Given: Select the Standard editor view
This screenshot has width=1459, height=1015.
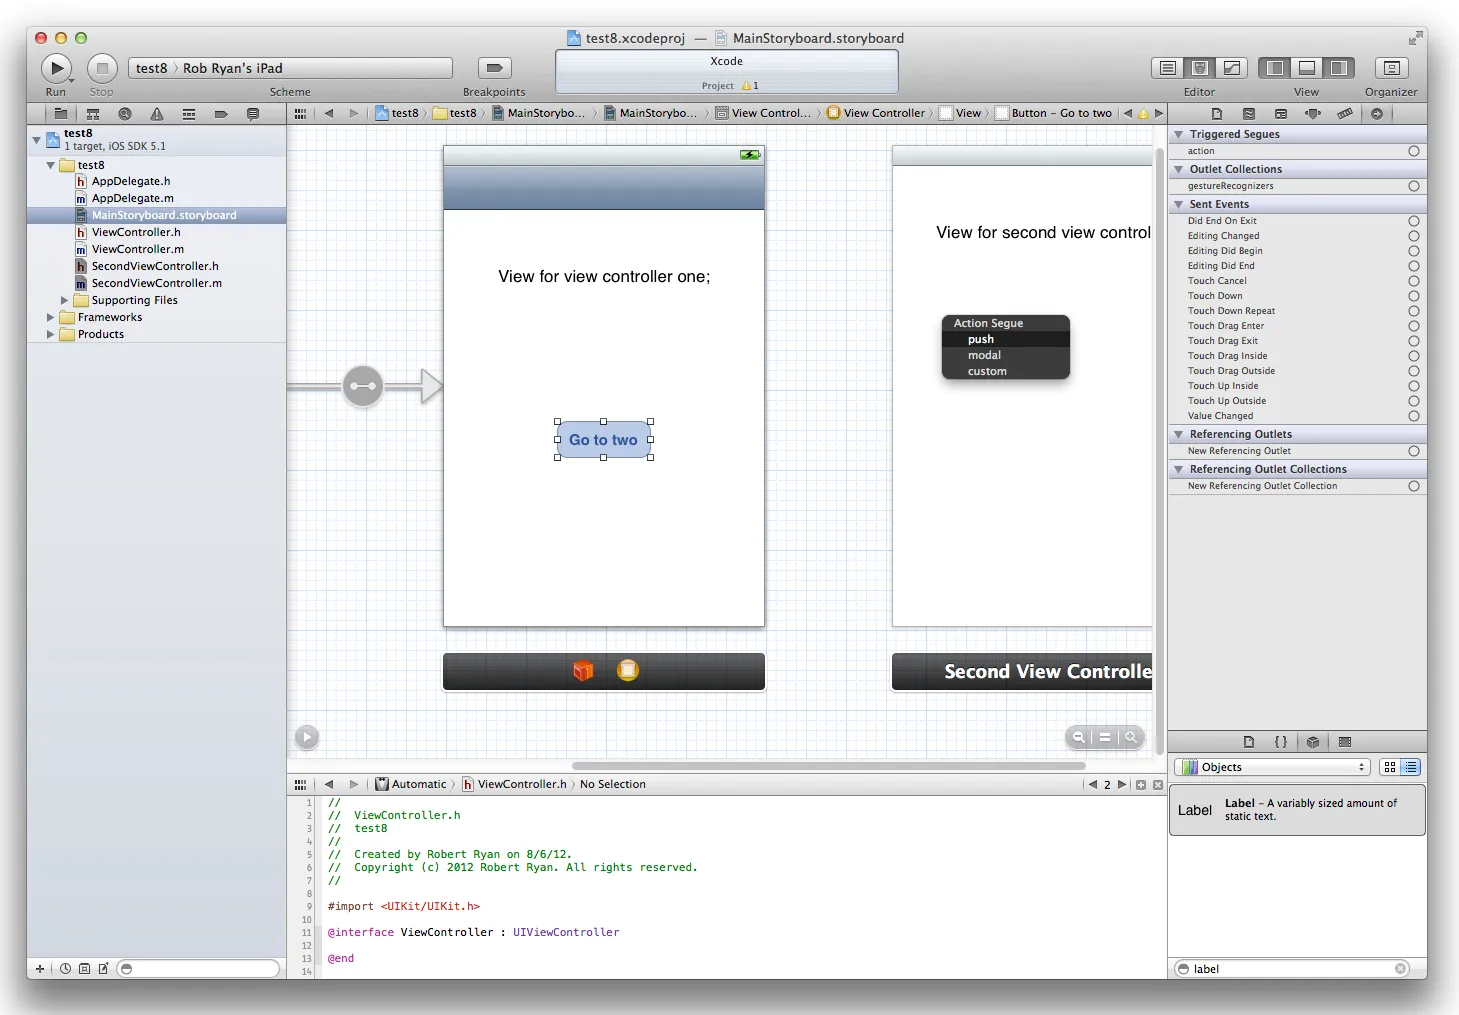Looking at the screenshot, I should [x=1167, y=68].
